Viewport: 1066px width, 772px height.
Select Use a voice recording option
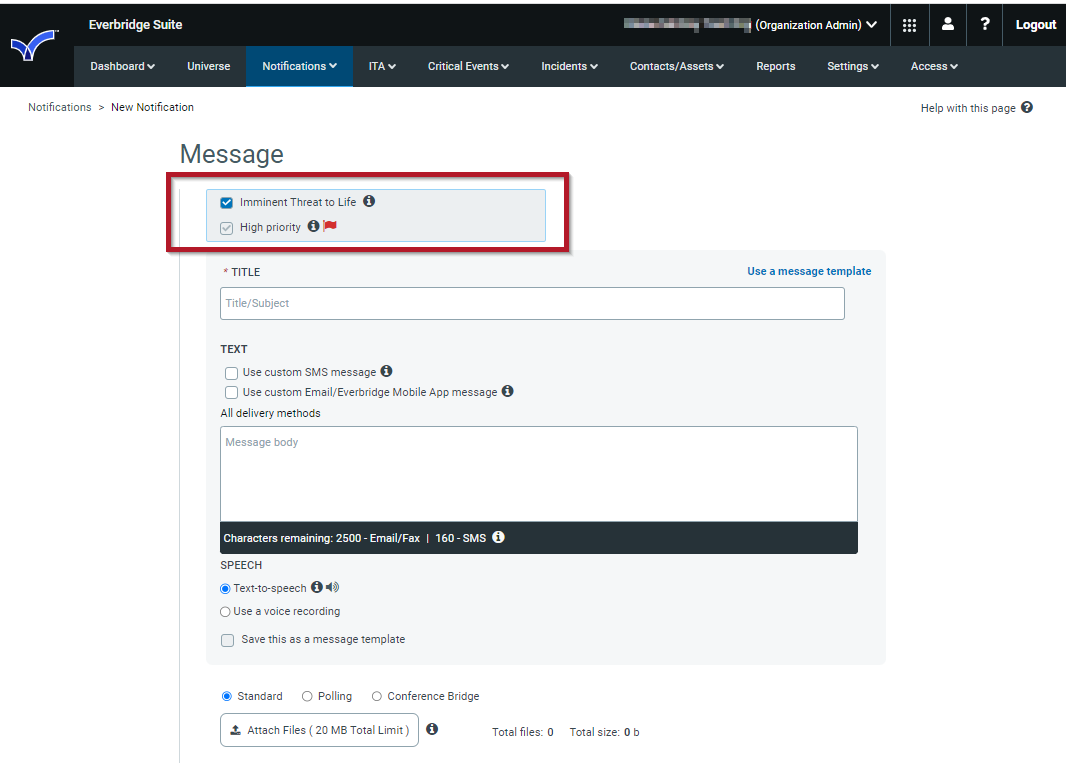225,612
